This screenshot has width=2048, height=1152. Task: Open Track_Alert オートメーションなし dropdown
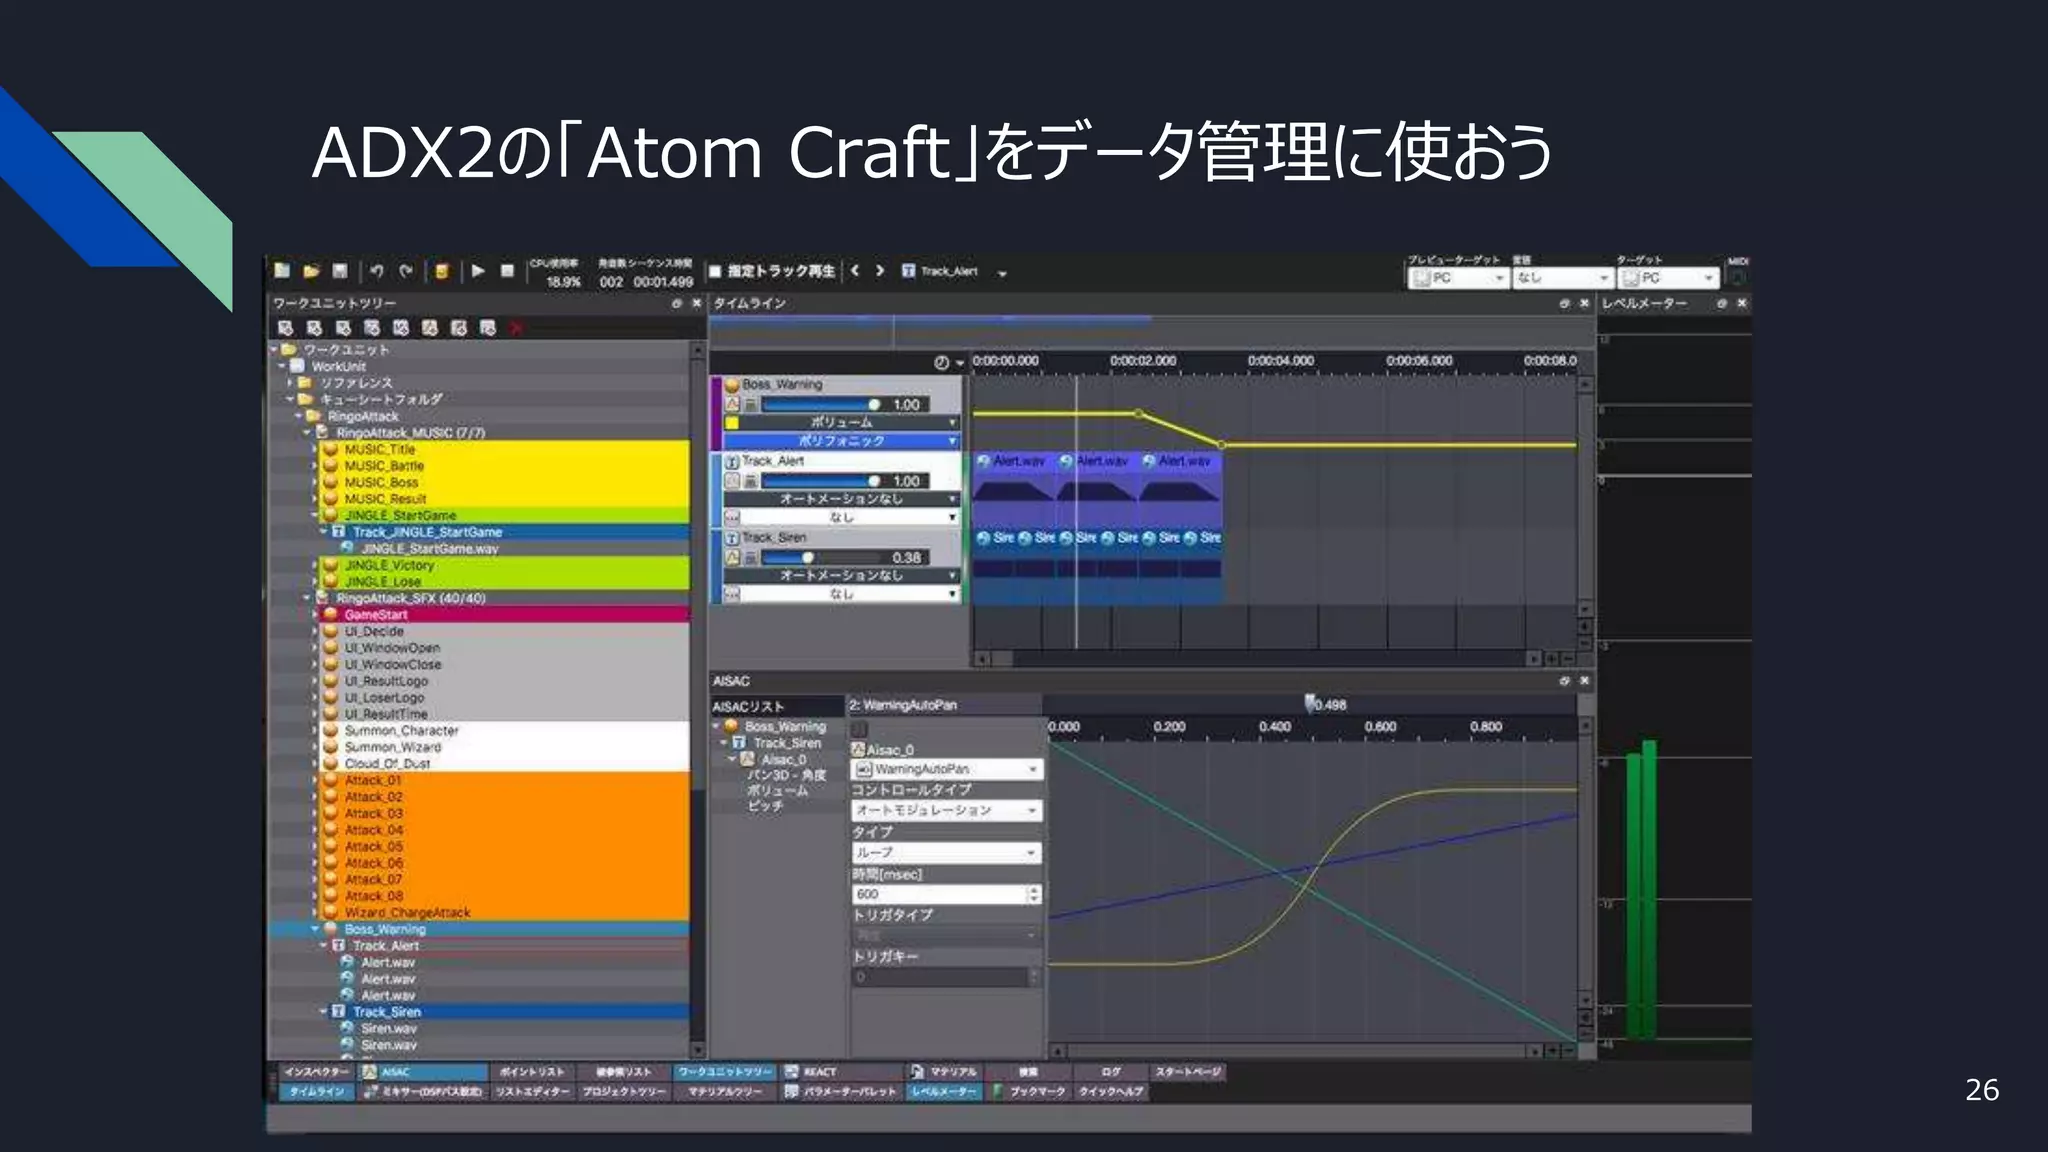pos(842,498)
